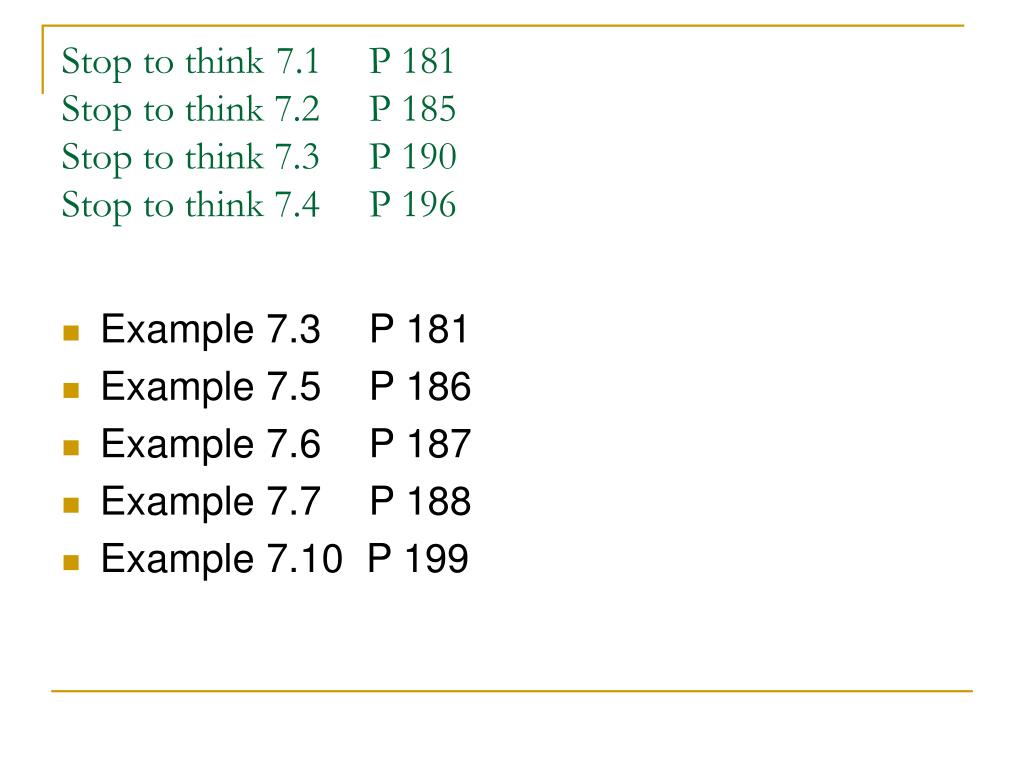Click page reference P 188

point(420,501)
